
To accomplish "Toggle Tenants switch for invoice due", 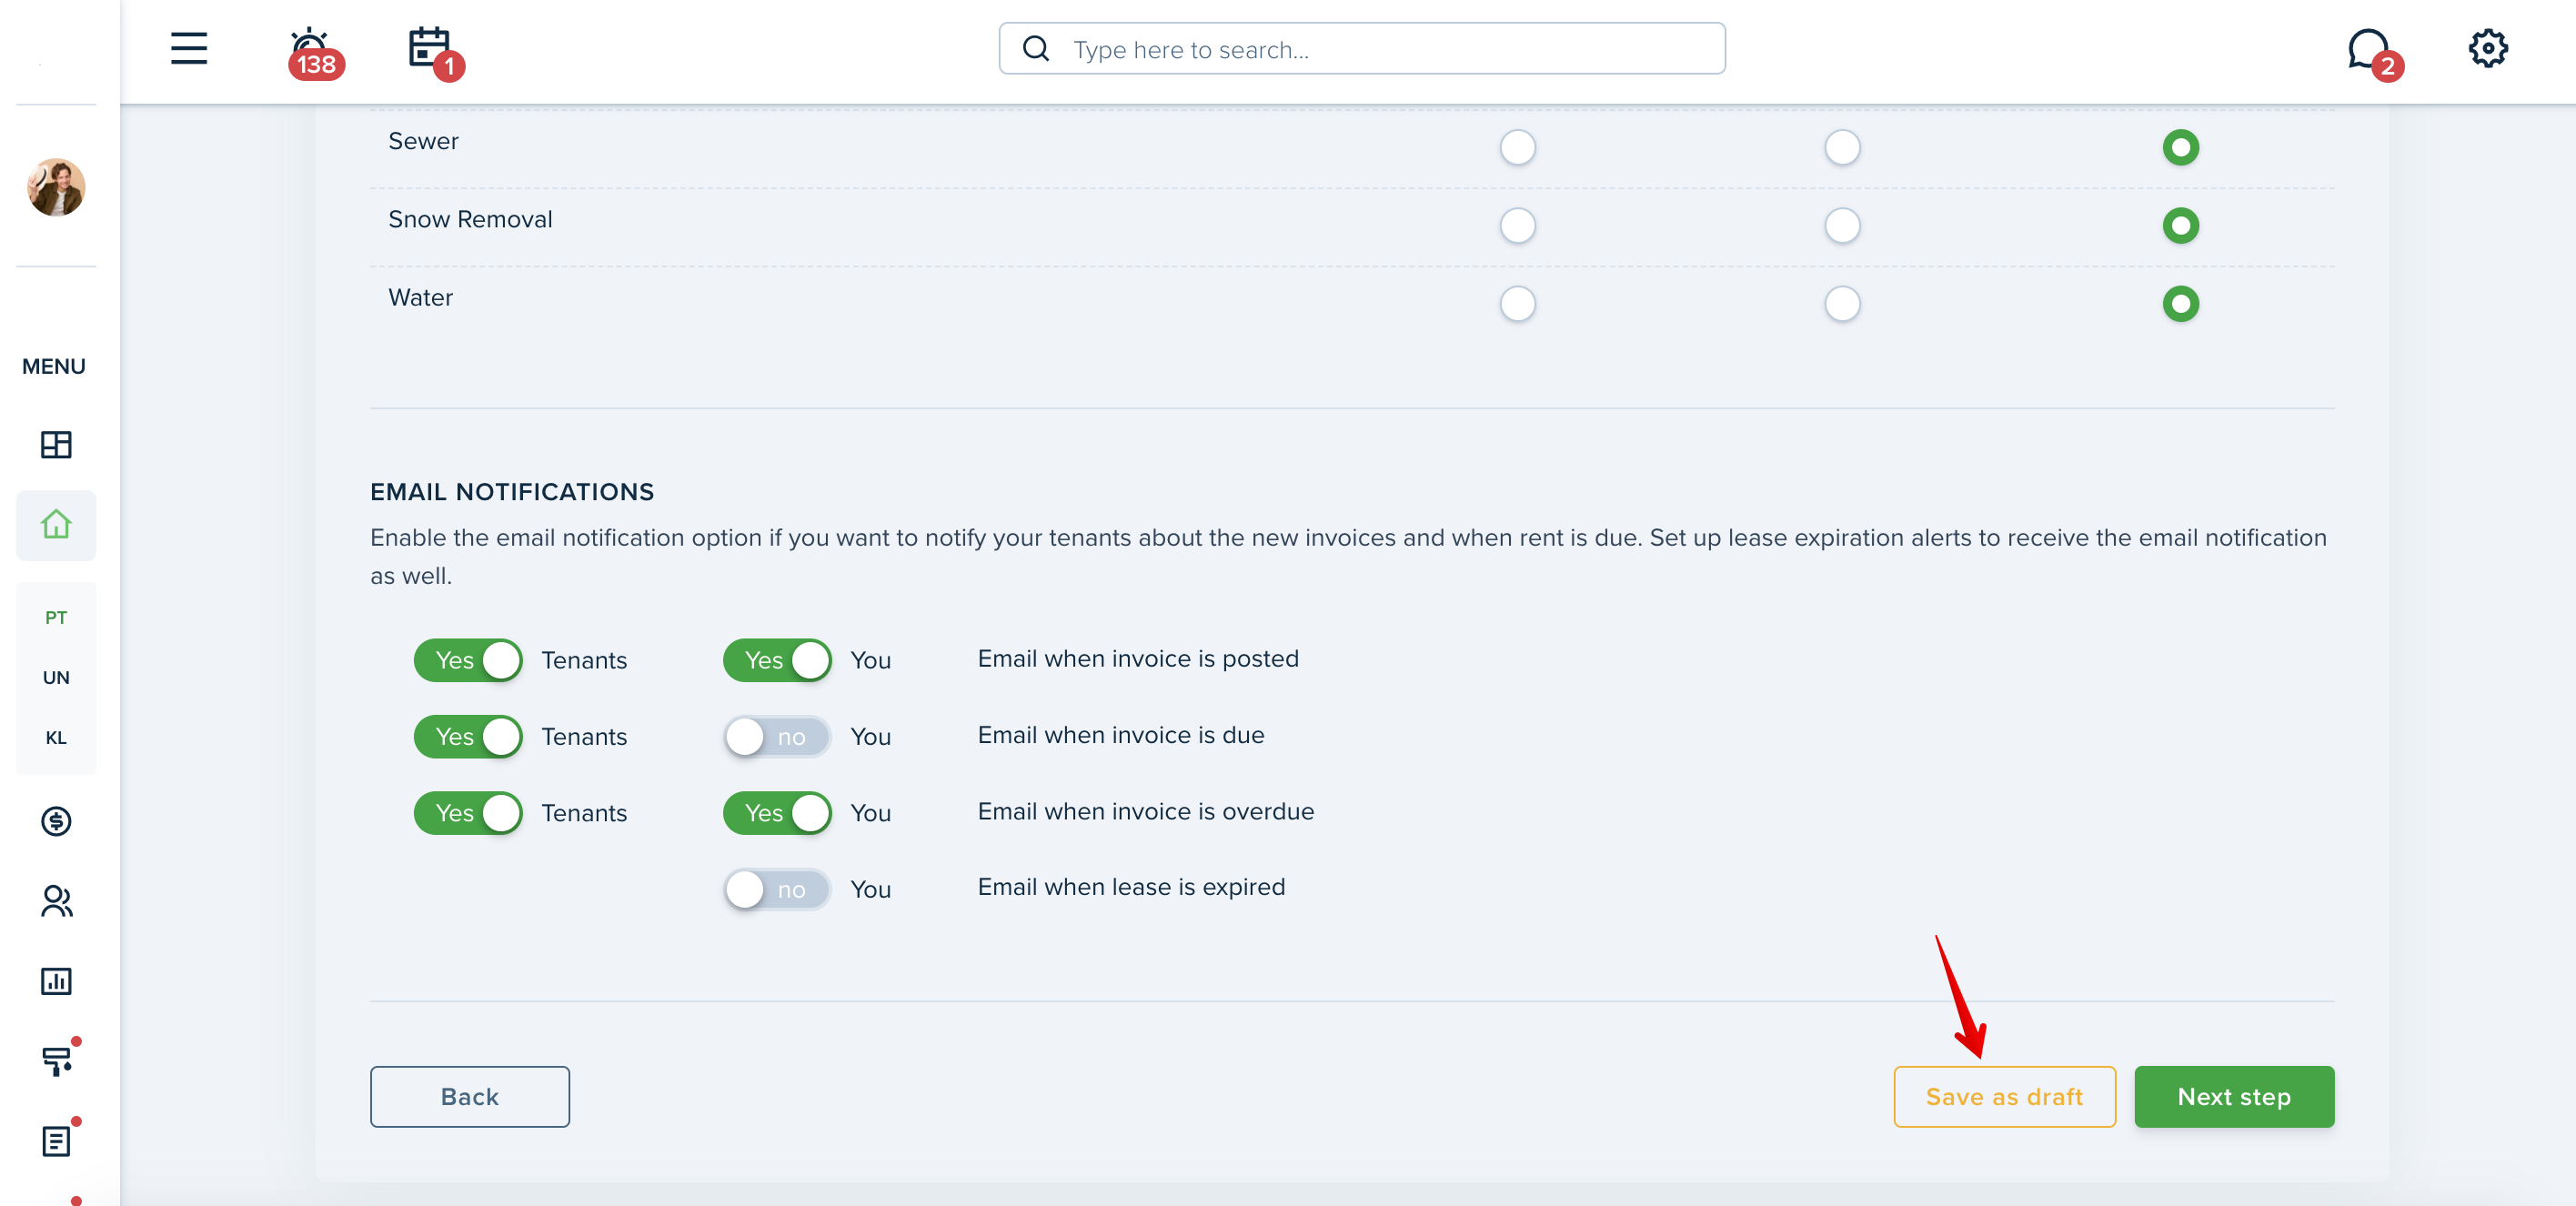I will [468, 736].
